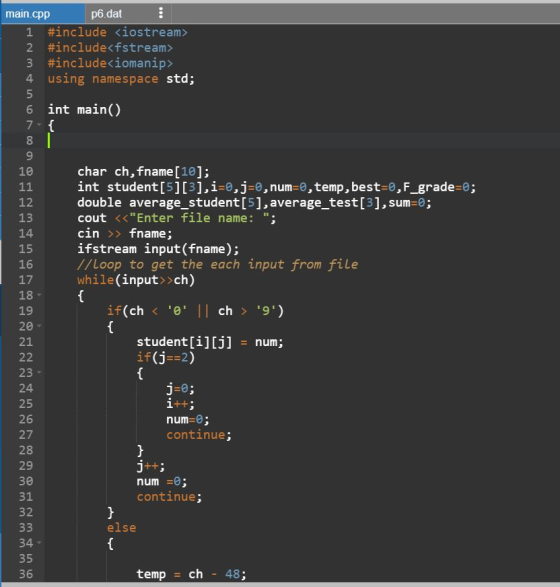Click 'using namespace std;' line

tap(121, 79)
